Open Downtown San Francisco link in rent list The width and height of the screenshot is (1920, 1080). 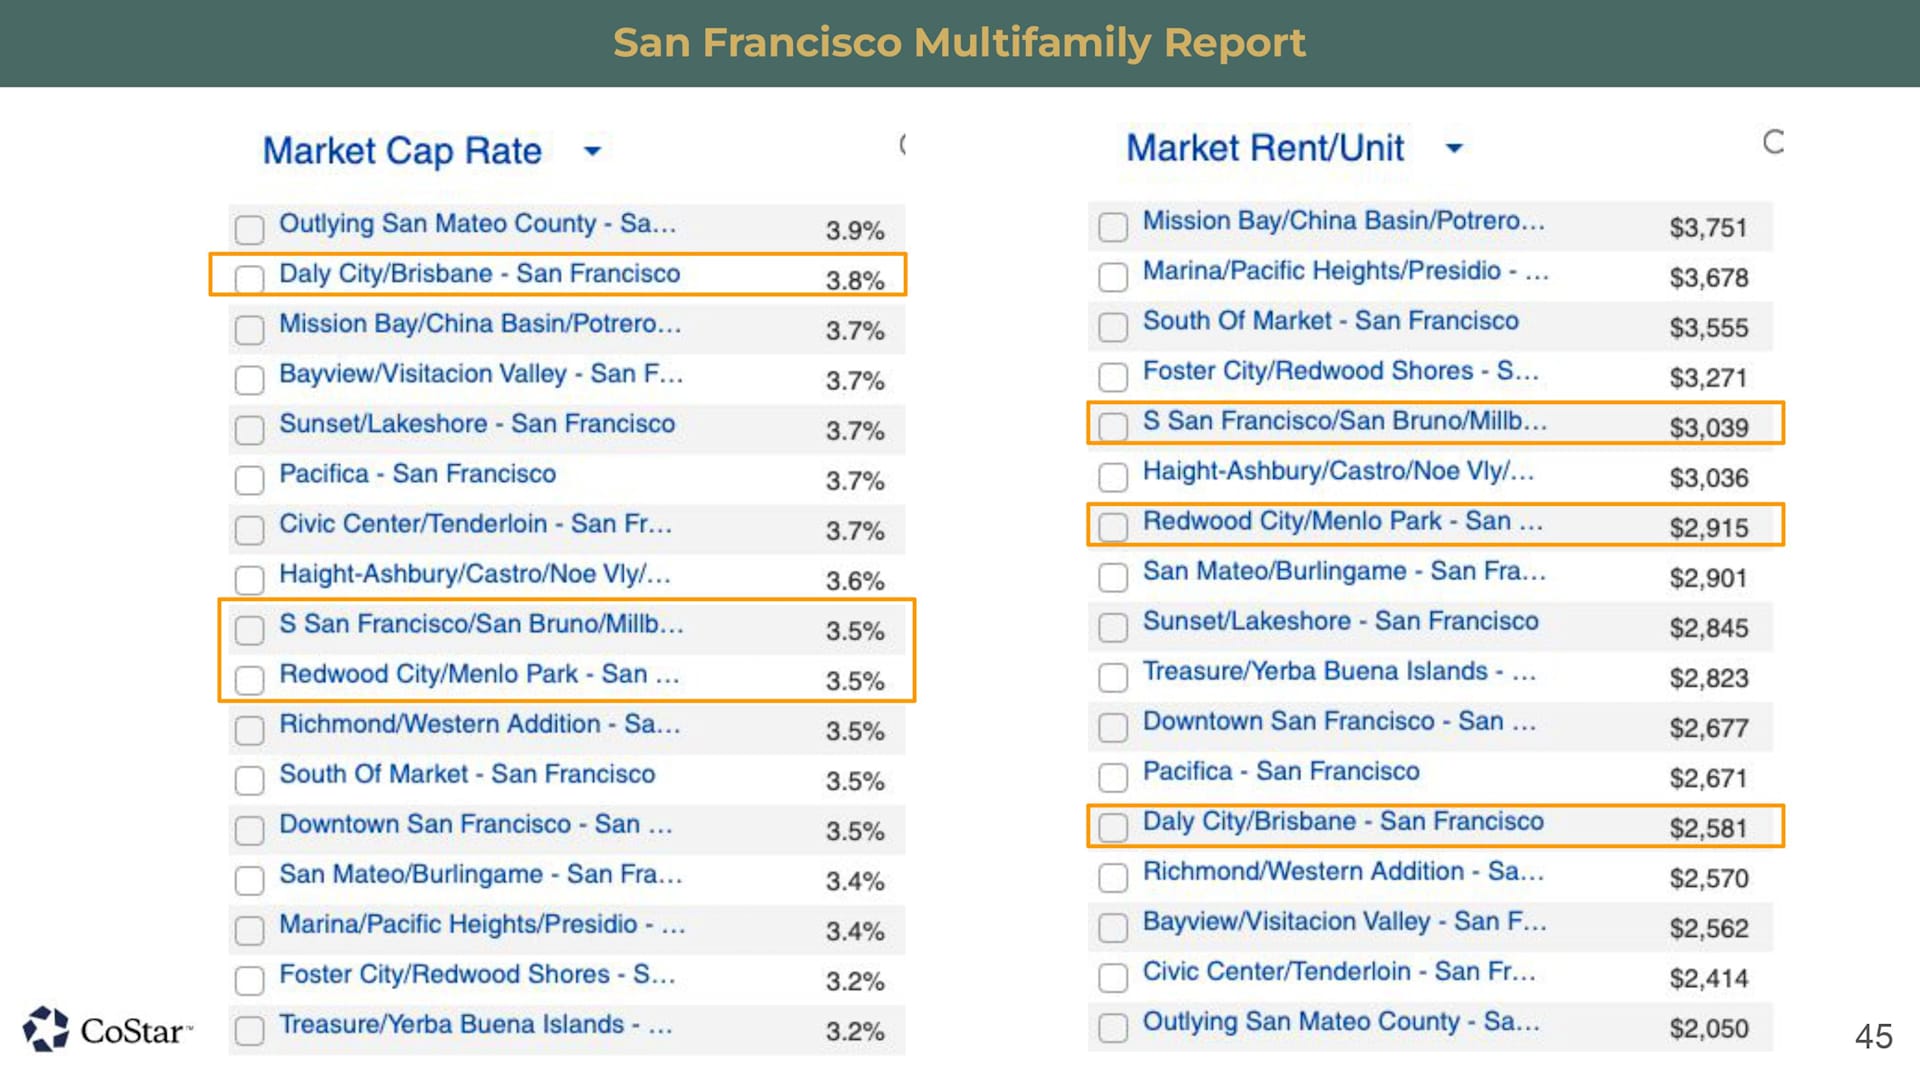click(x=1339, y=721)
